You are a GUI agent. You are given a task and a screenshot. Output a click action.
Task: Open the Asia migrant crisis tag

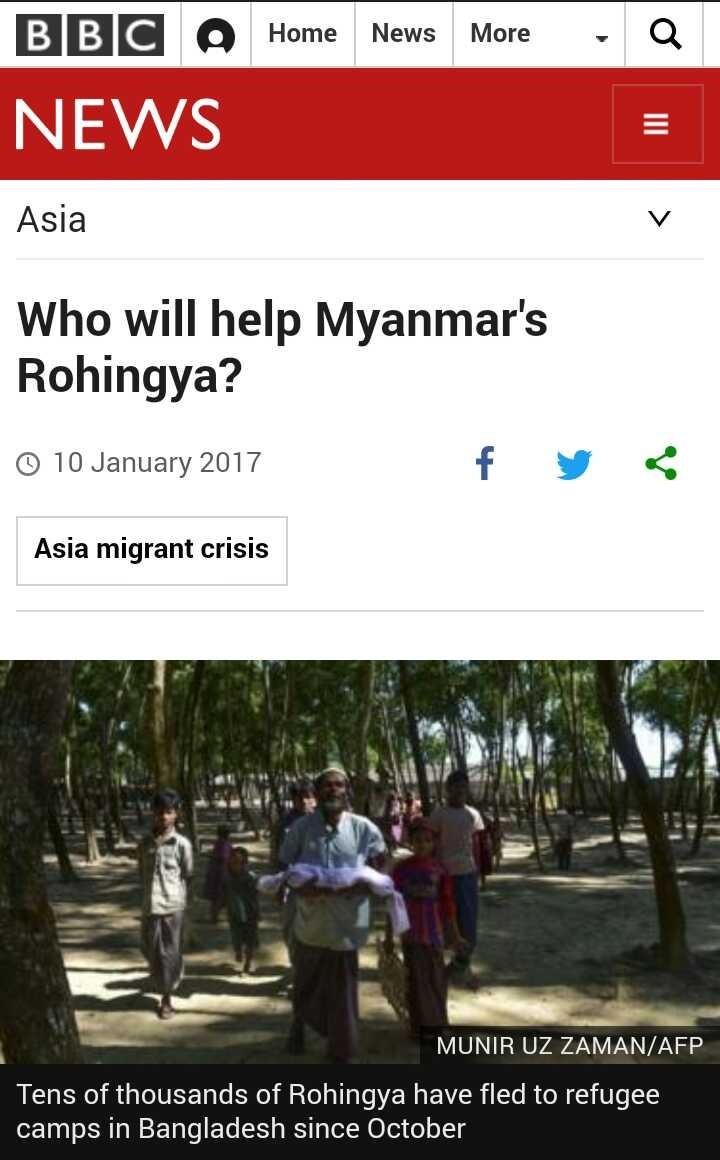(x=152, y=550)
